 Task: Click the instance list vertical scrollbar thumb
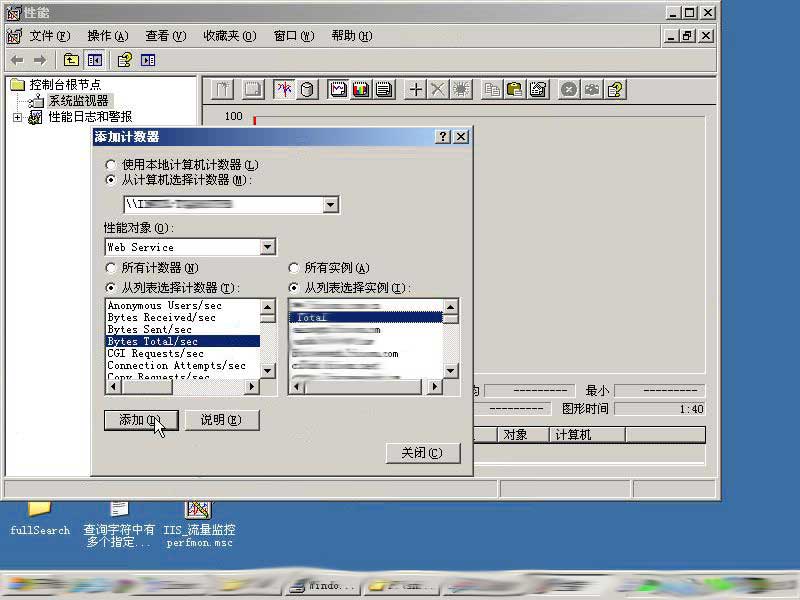pyautogui.click(x=451, y=319)
